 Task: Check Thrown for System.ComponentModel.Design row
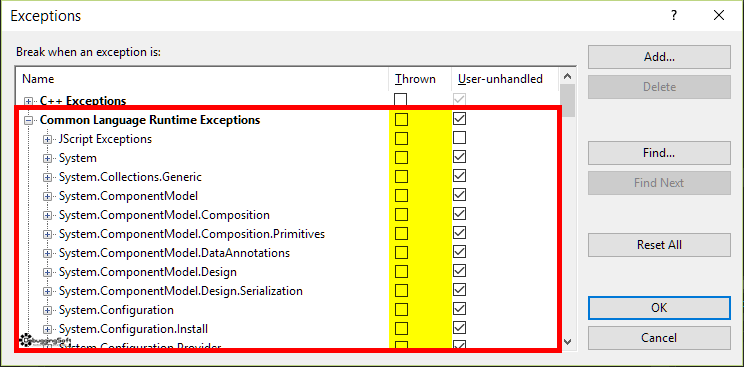click(x=401, y=271)
